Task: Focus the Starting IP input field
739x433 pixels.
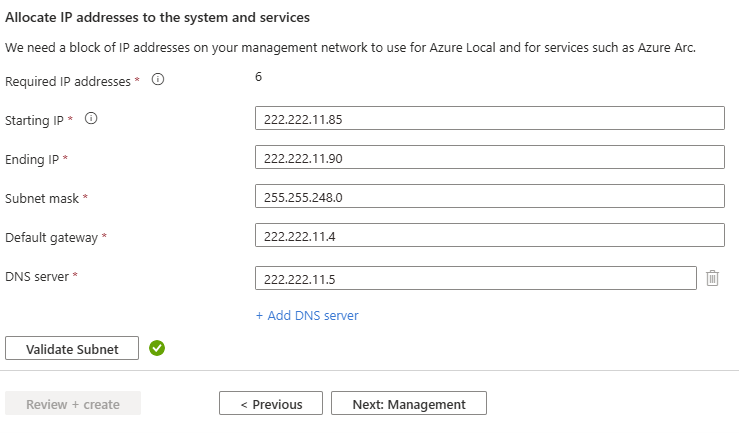Action: 490,118
